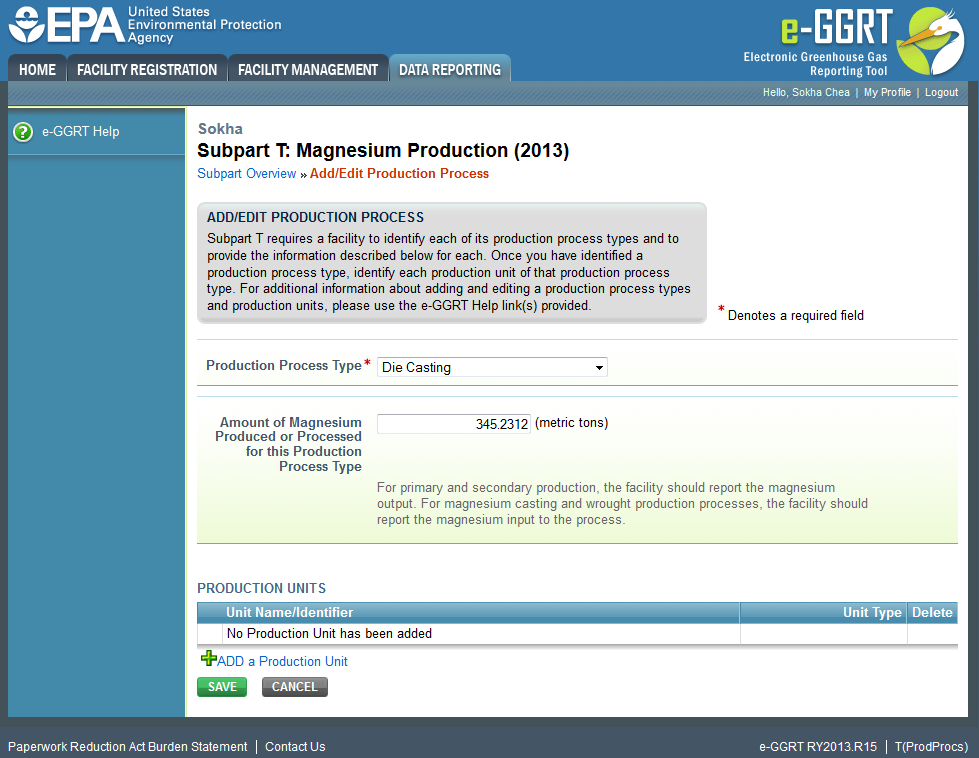Open Paperwork Reduction Act Burden Statement link

coord(127,747)
